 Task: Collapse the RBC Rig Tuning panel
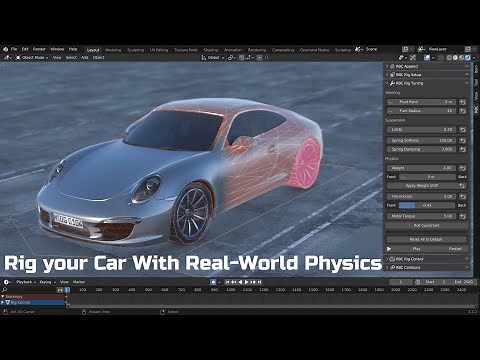point(428,83)
